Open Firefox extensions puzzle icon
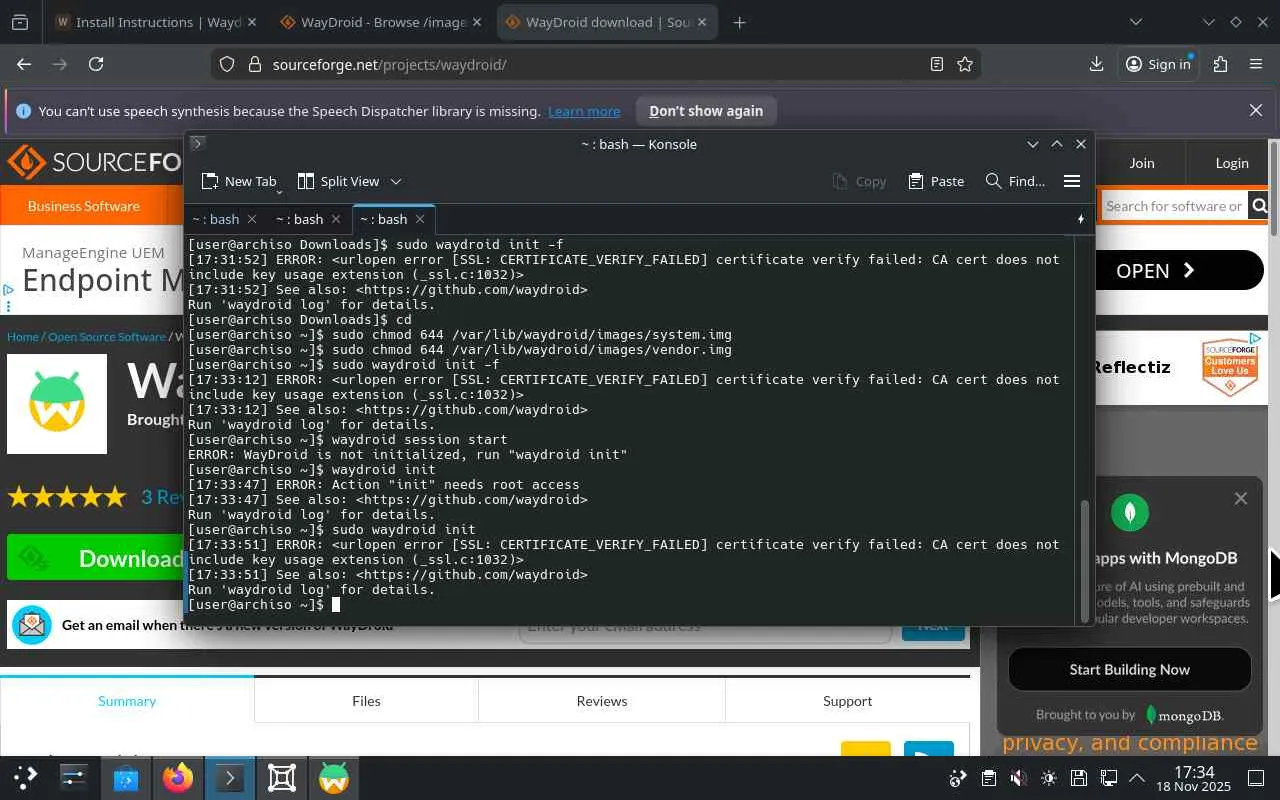This screenshot has height=800, width=1280. pos(1220,64)
